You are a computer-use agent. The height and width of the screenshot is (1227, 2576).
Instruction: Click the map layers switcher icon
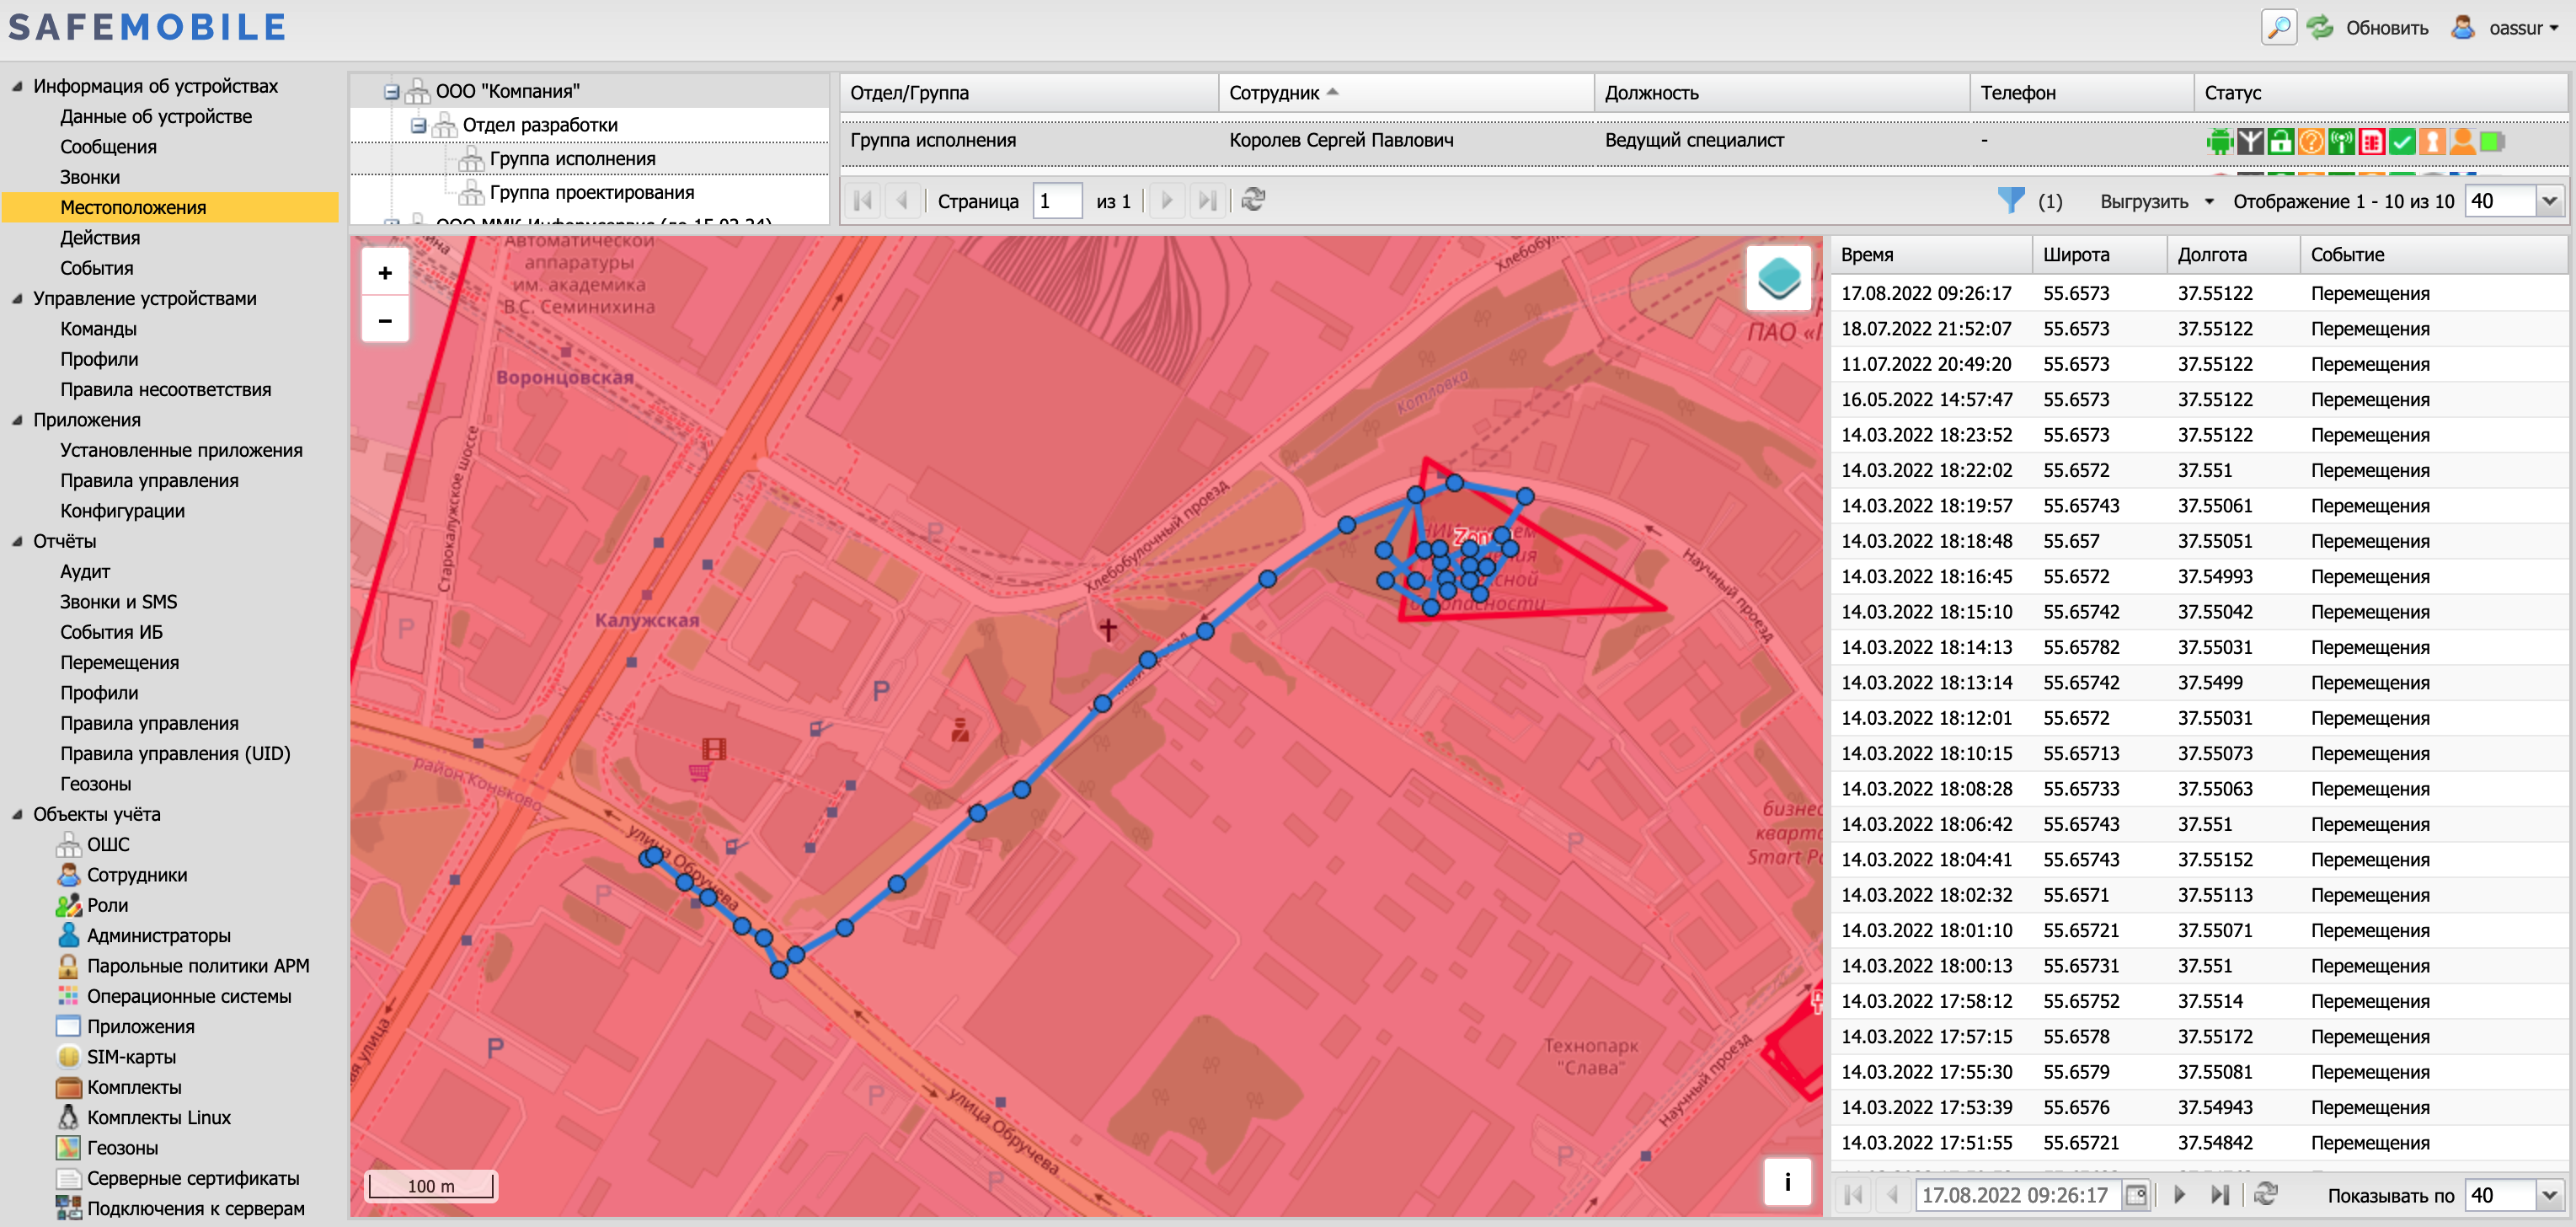pos(1778,277)
